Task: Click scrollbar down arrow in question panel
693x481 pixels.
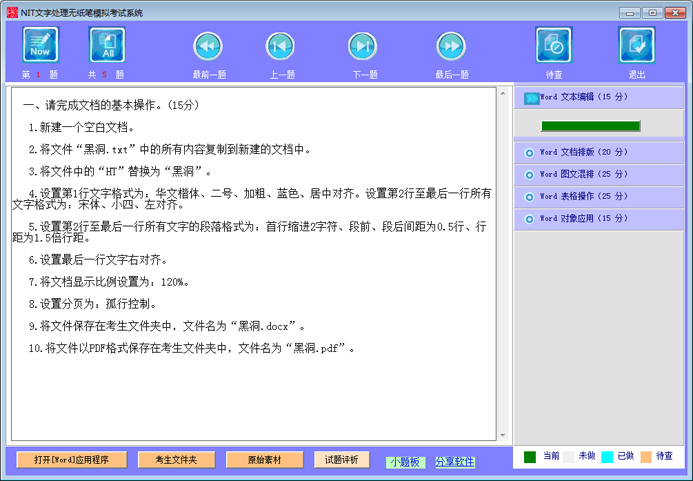Action: coord(503,435)
